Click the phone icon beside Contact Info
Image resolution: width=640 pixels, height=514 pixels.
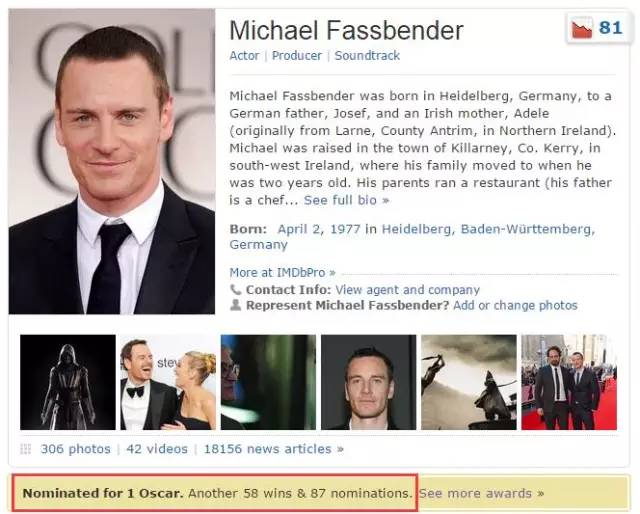[x=236, y=289]
